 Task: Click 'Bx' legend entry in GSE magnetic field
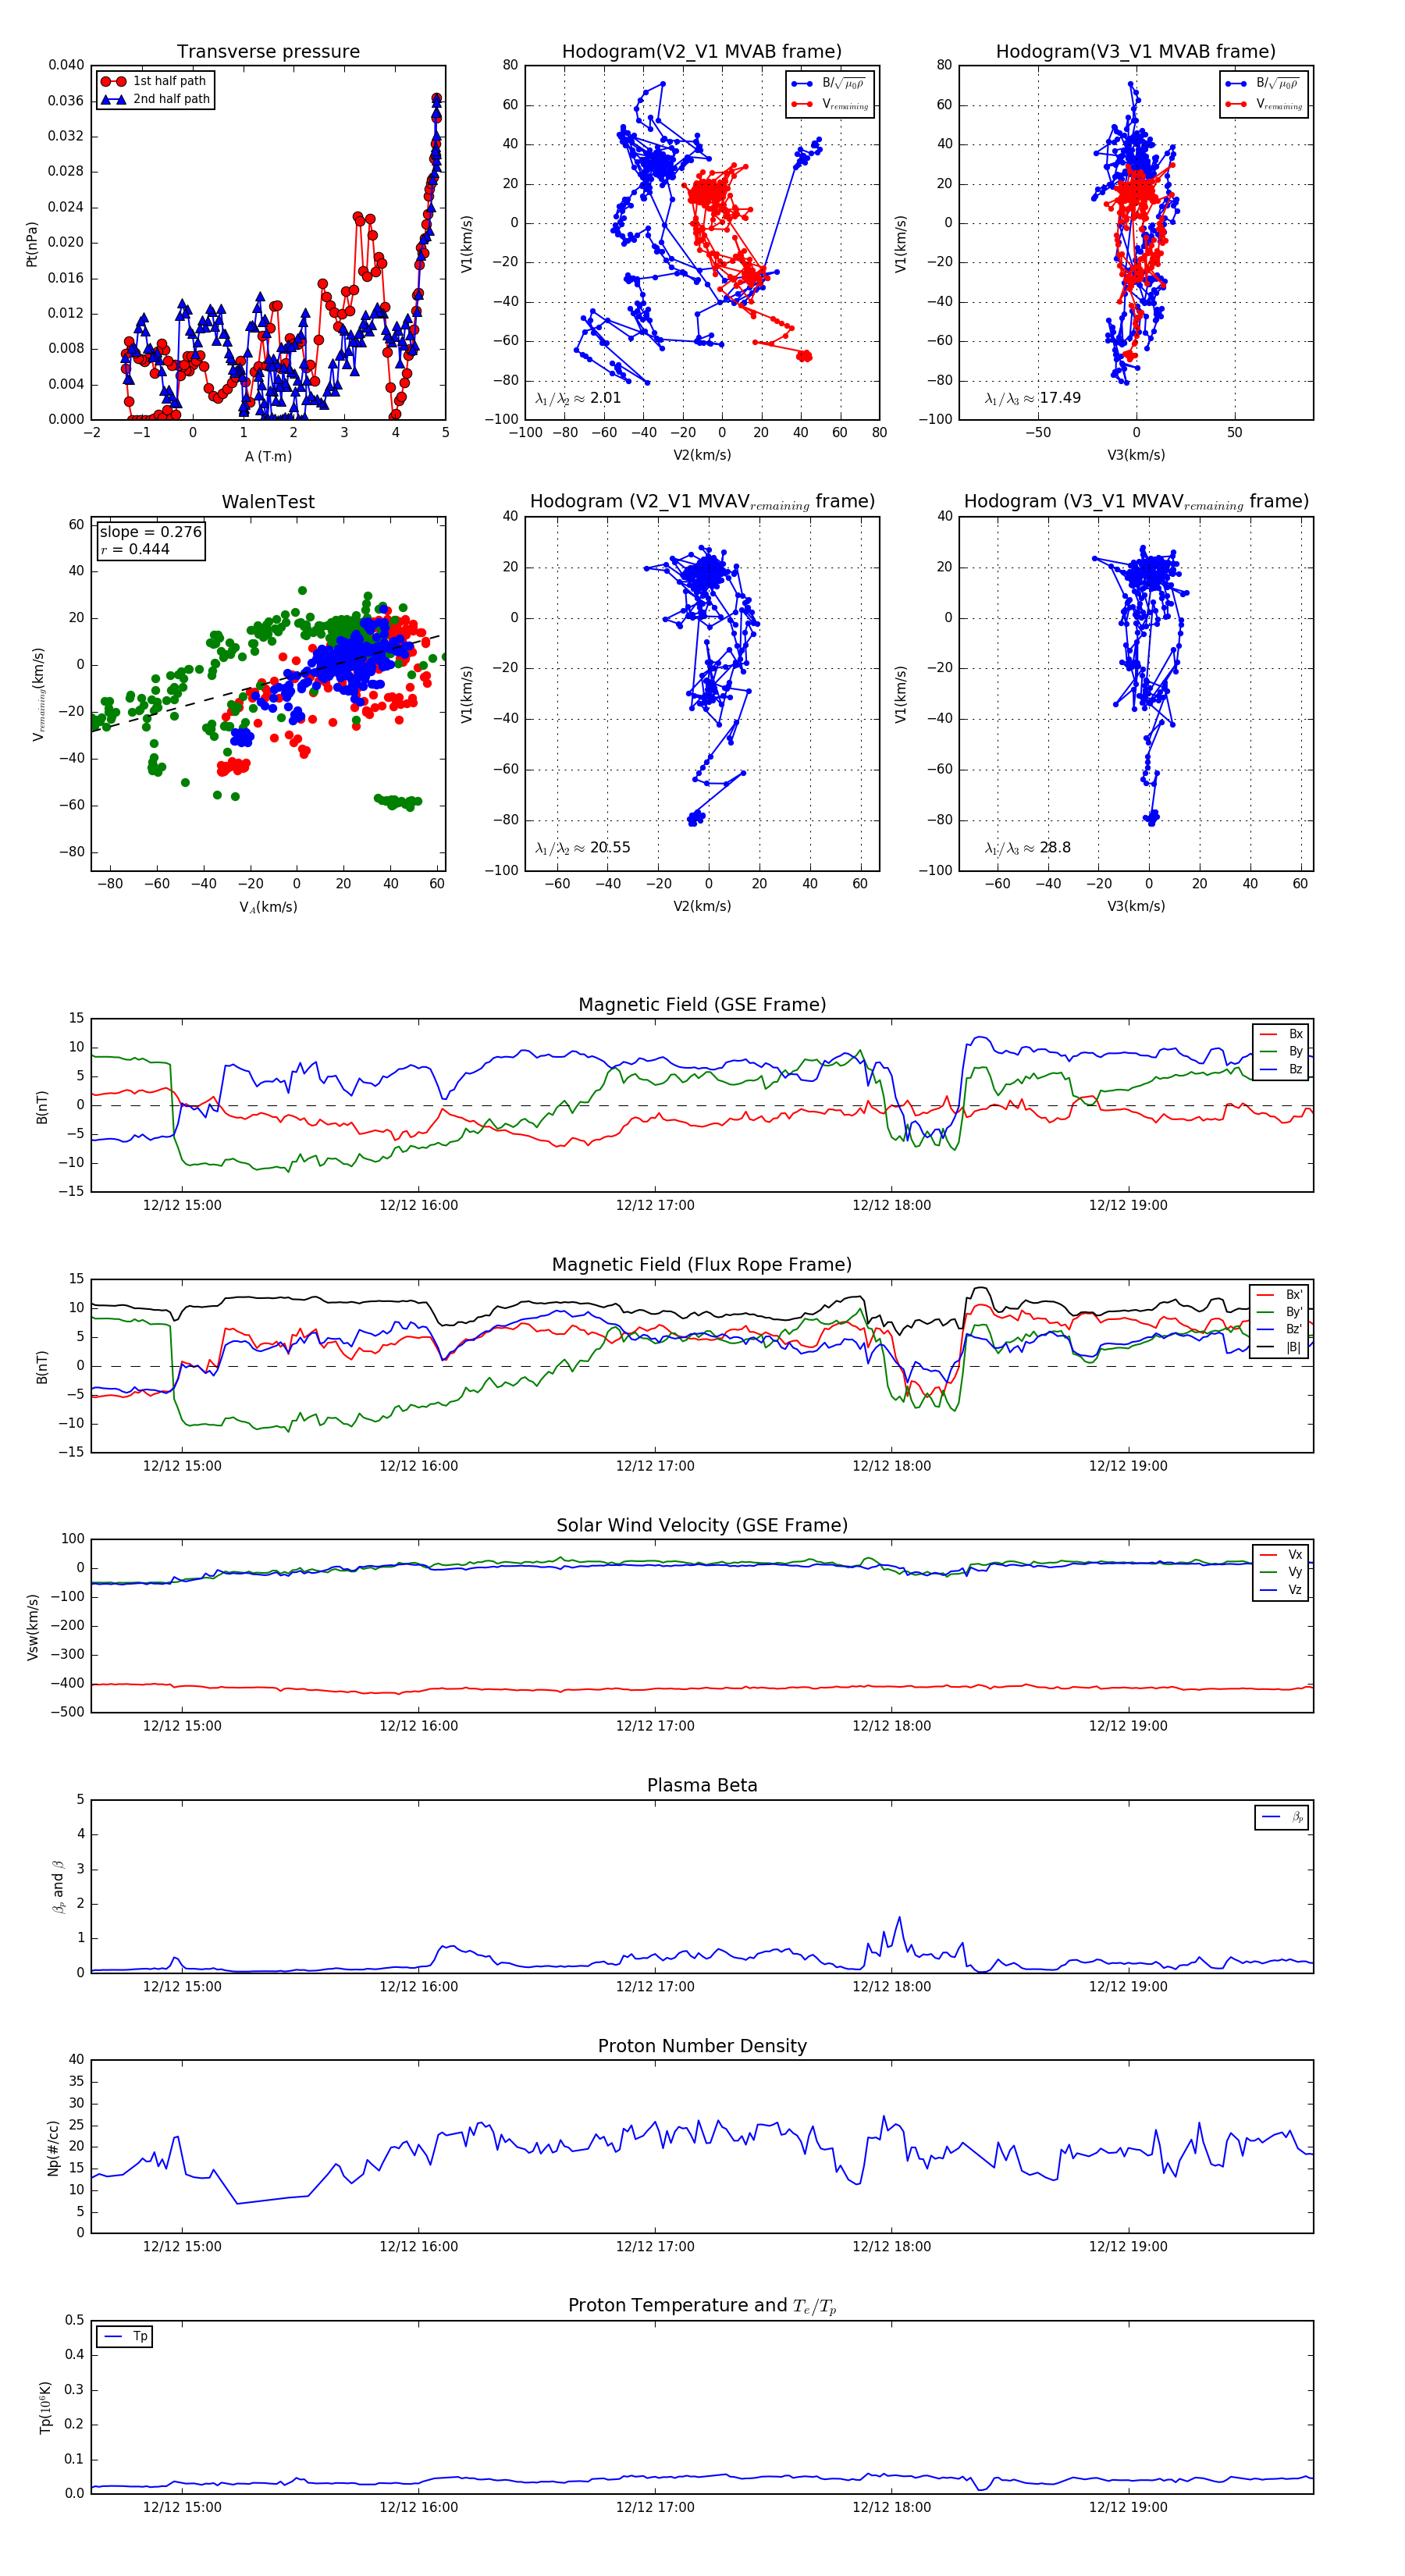1282,1034
